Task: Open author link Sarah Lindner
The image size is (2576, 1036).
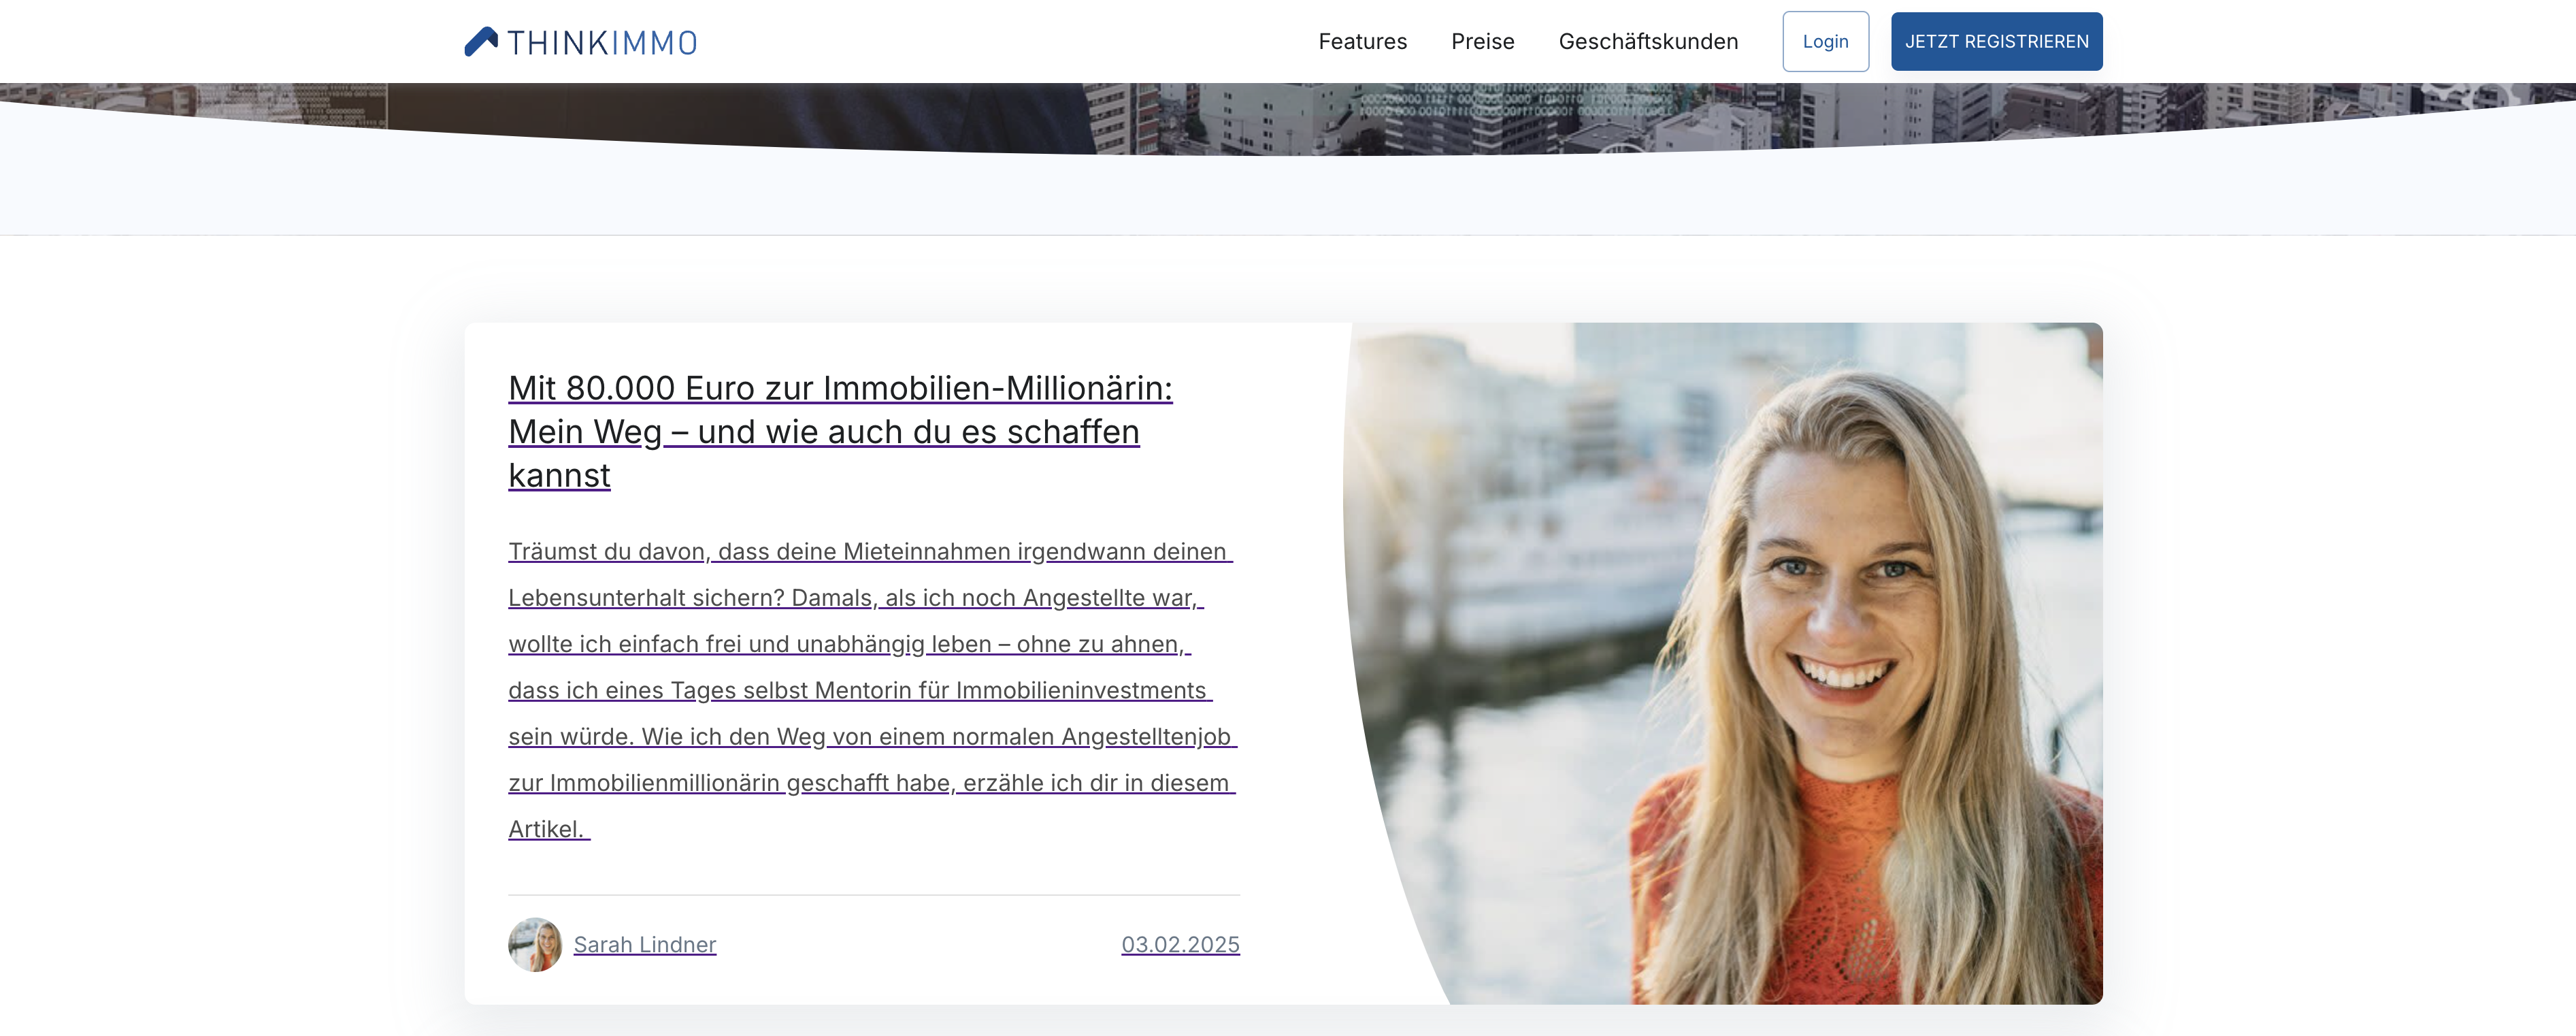Action: [x=645, y=945]
